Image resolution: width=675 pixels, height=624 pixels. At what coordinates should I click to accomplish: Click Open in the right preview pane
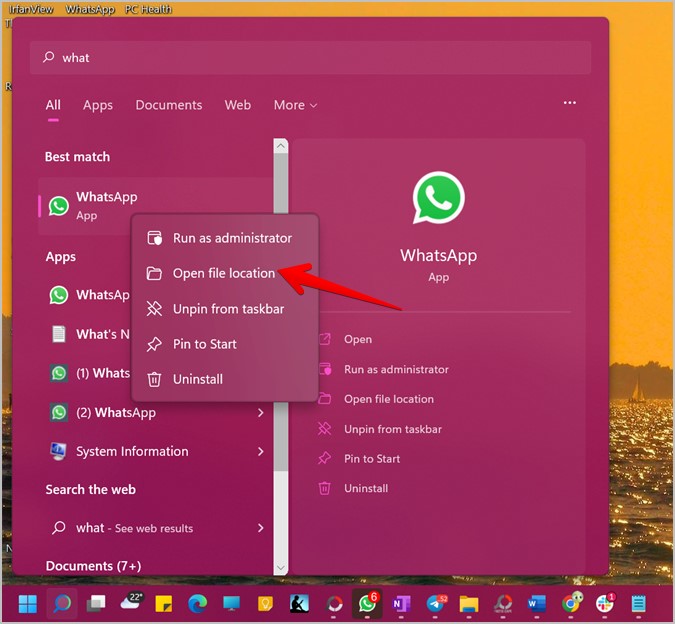pyautogui.click(x=358, y=339)
